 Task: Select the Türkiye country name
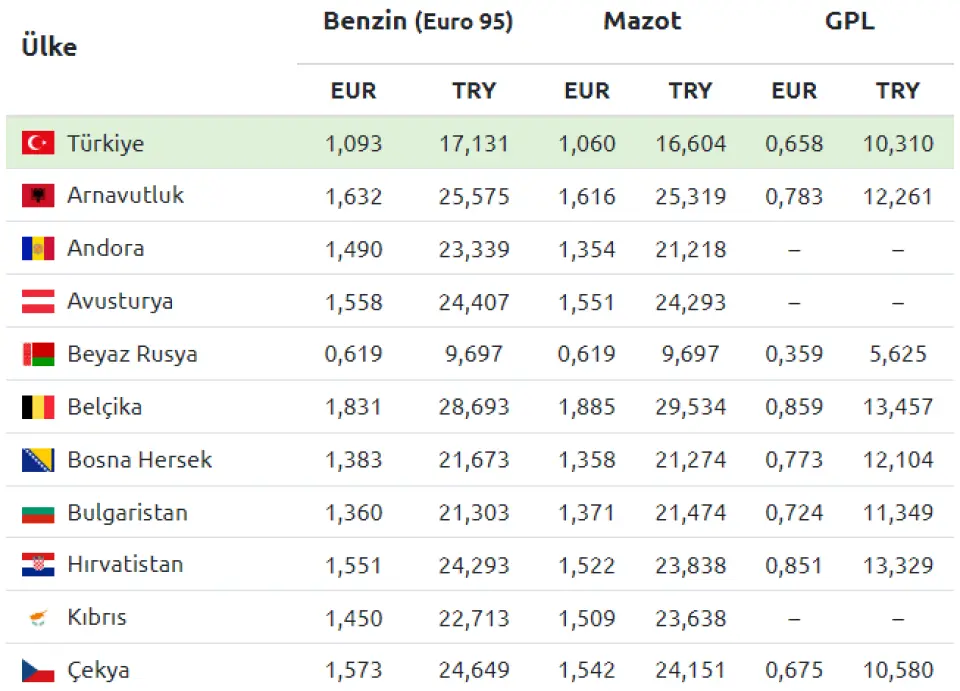(105, 143)
